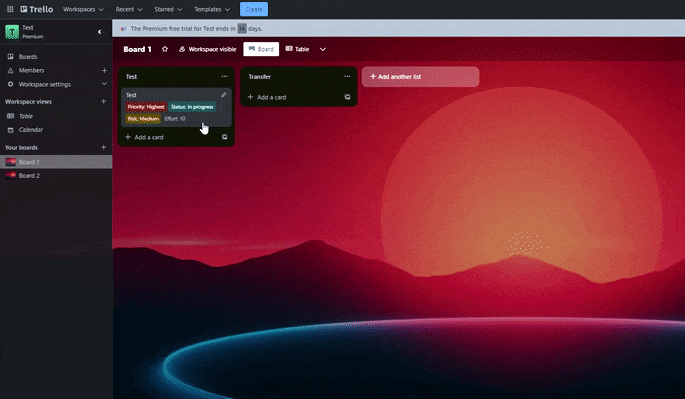Click the Members sidebar person icon
The width and height of the screenshot is (685, 399).
[x=10, y=70]
